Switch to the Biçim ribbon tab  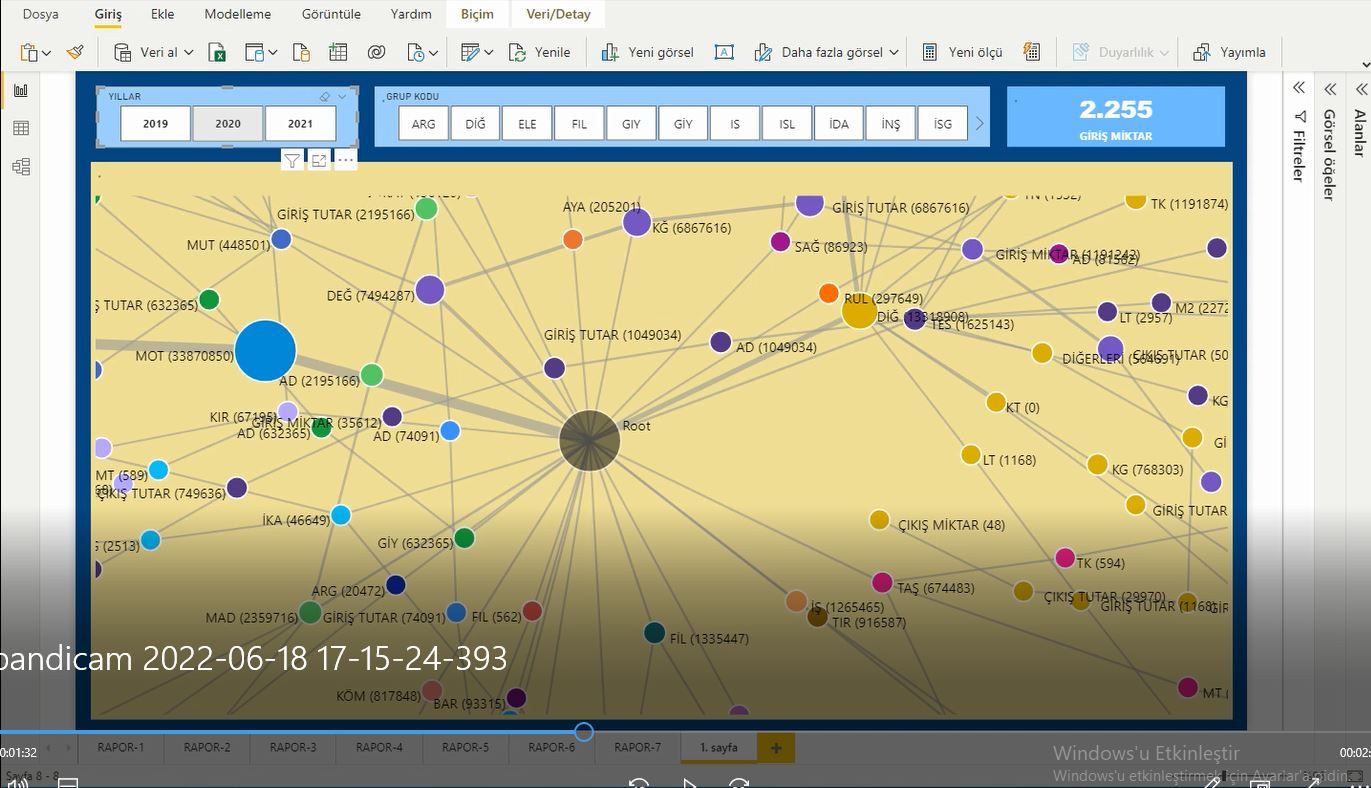click(x=477, y=14)
